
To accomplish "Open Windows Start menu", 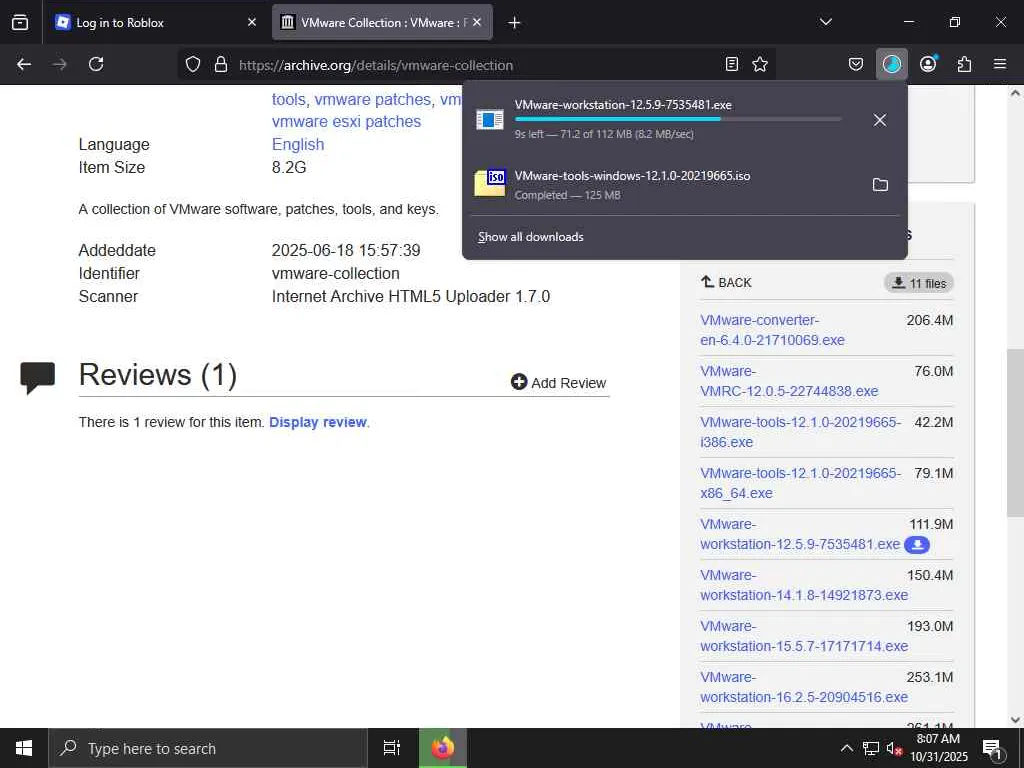I will point(24,748).
